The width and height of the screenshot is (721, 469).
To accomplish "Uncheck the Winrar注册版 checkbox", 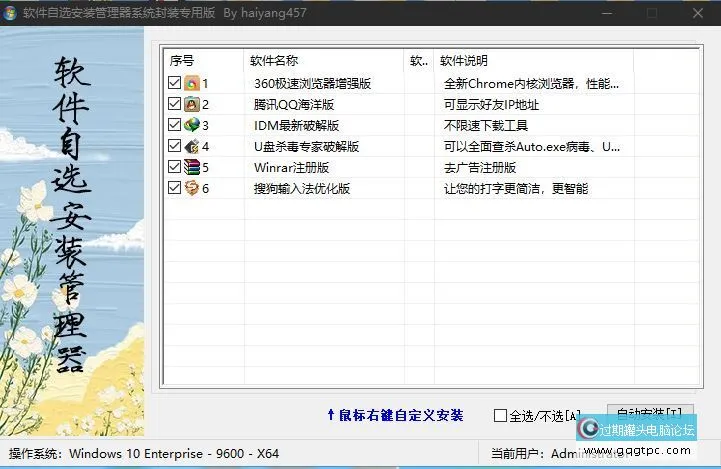I will 174,166.
